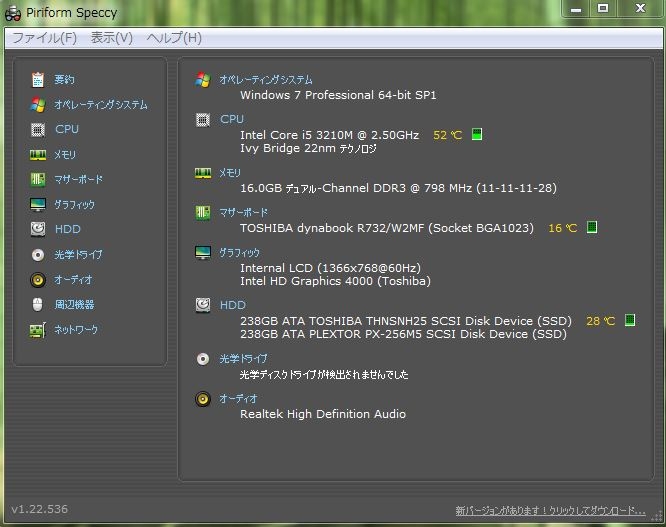Select グラフィック in the sidebar

74,205
